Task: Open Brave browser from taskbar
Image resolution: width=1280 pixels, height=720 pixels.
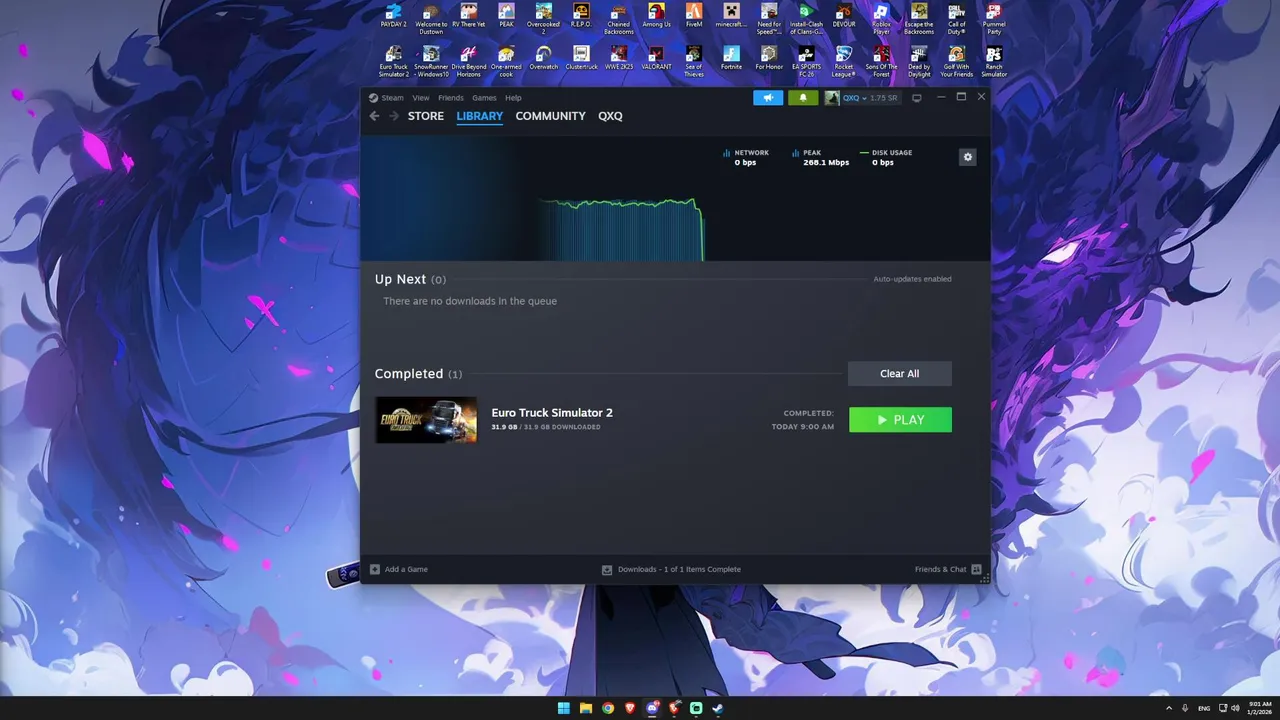Action: (630, 708)
